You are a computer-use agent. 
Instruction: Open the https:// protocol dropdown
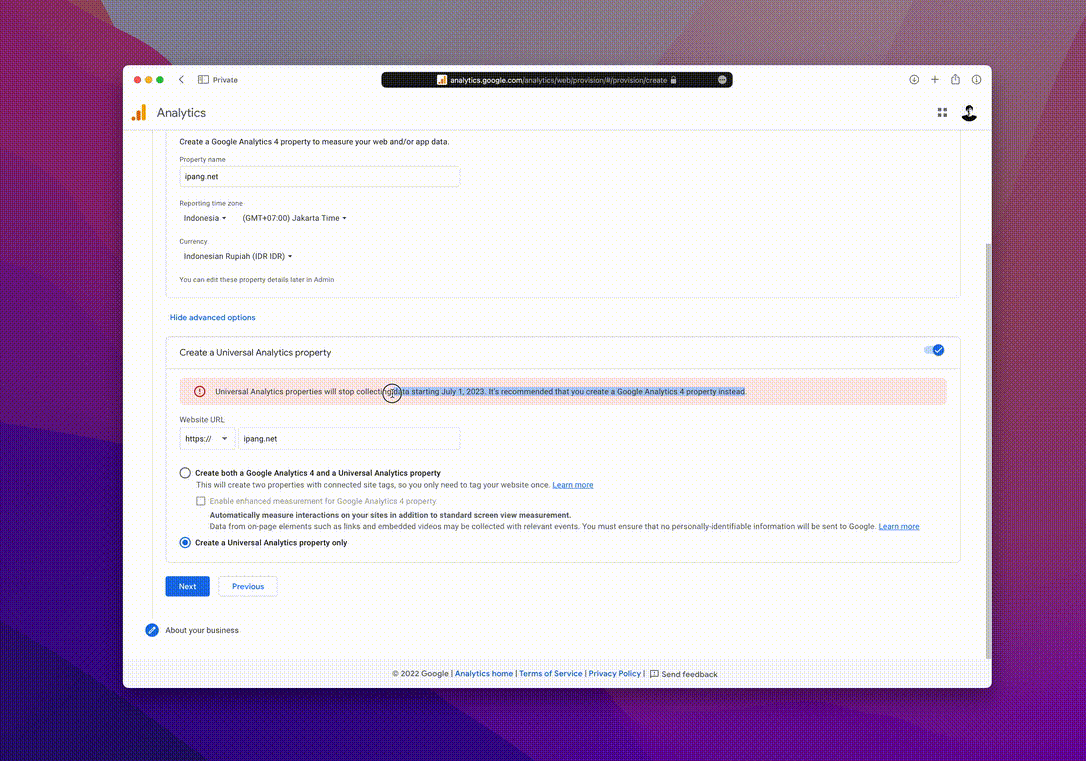click(x=207, y=439)
